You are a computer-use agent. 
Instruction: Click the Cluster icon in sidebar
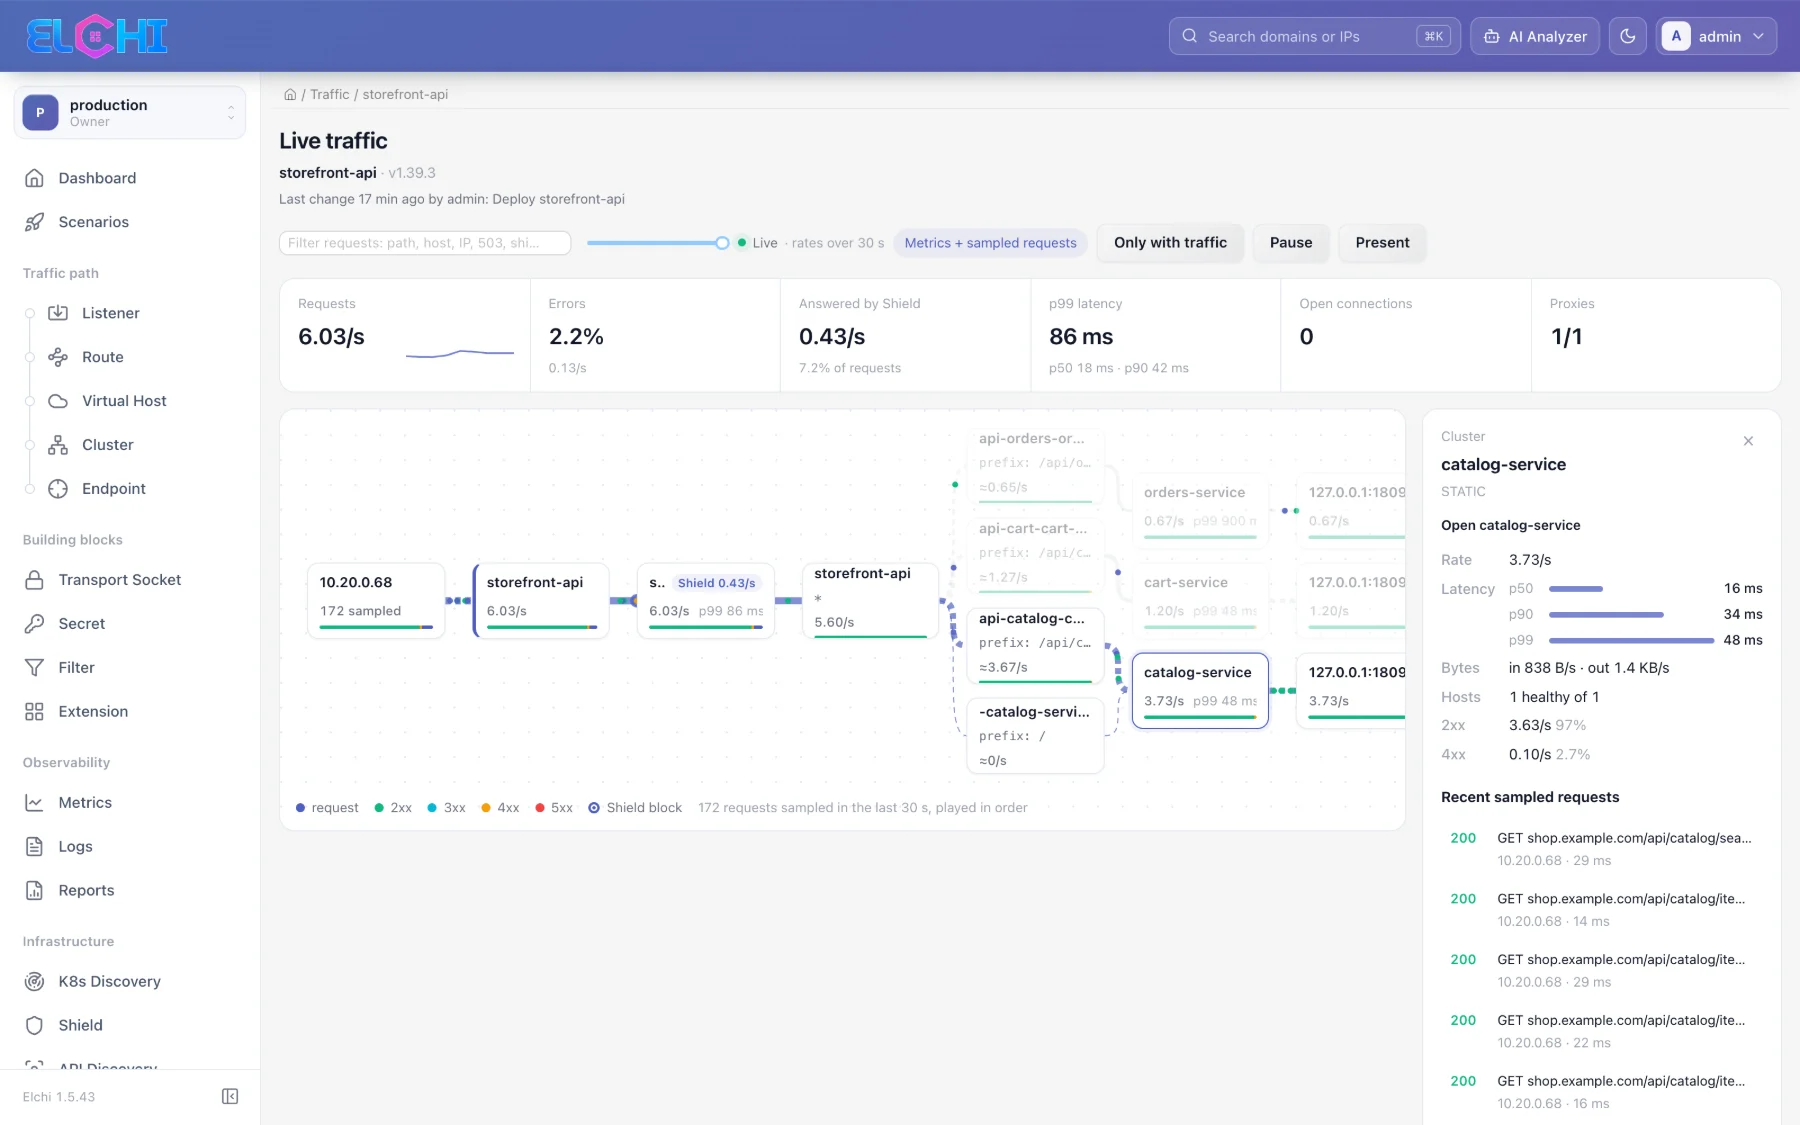[58, 445]
